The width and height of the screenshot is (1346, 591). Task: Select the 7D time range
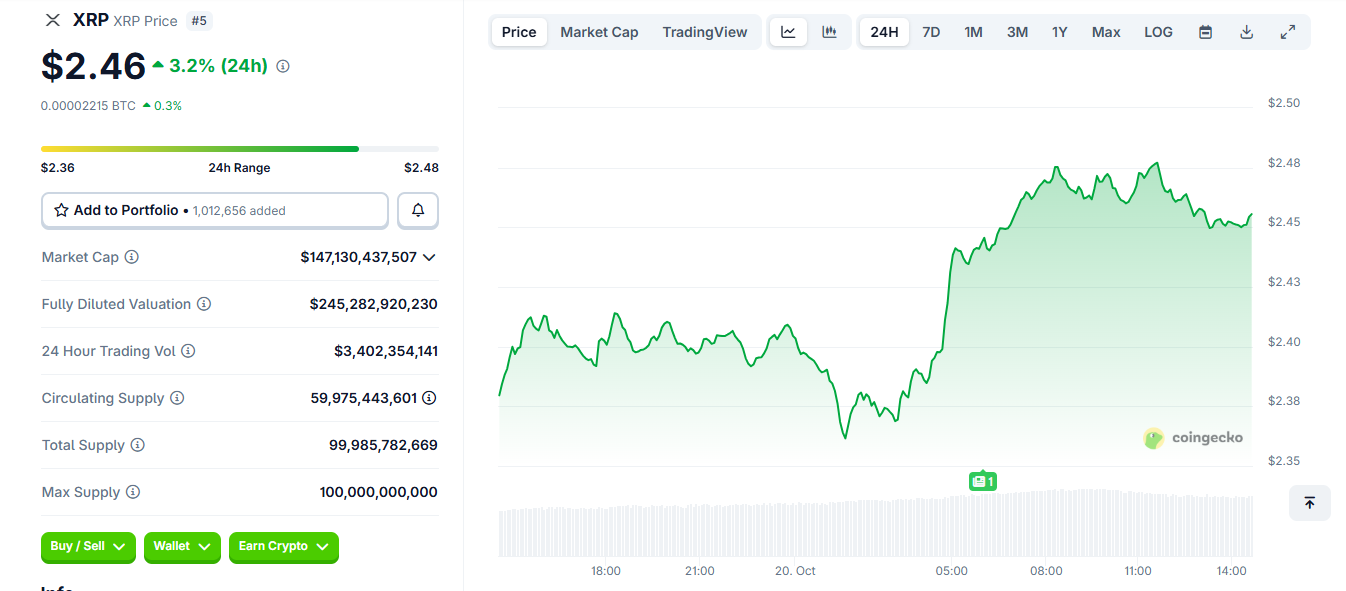[x=931, y=32]
